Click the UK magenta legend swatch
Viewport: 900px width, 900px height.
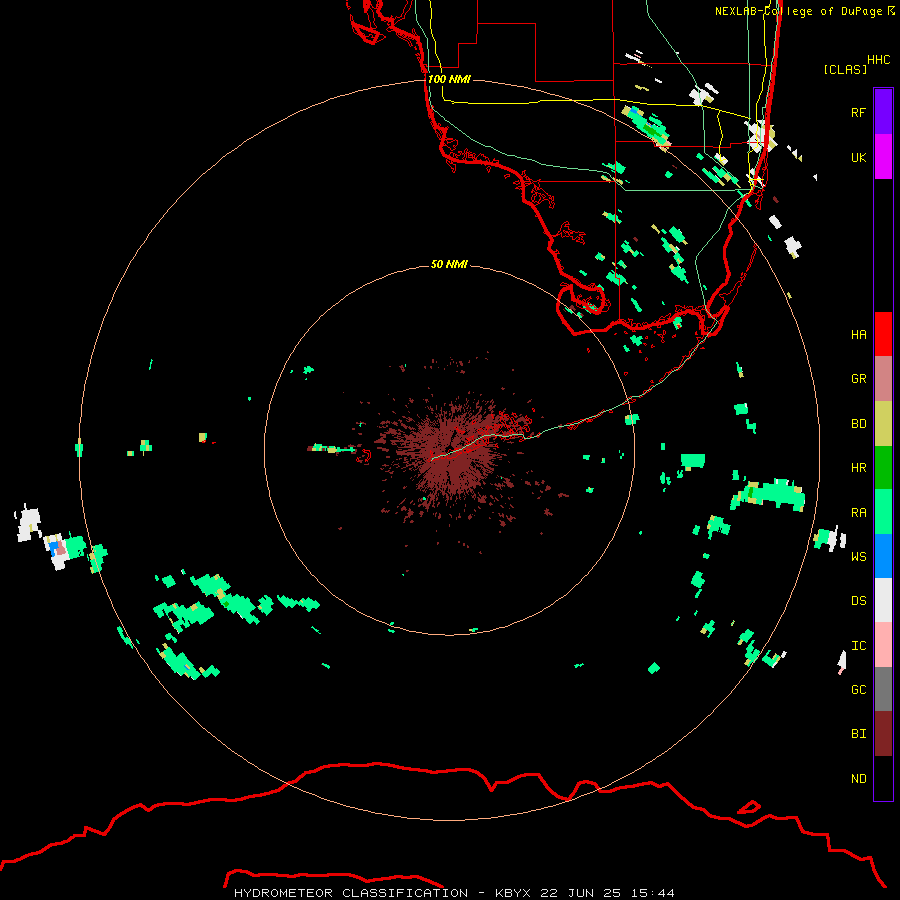(883, 157)
